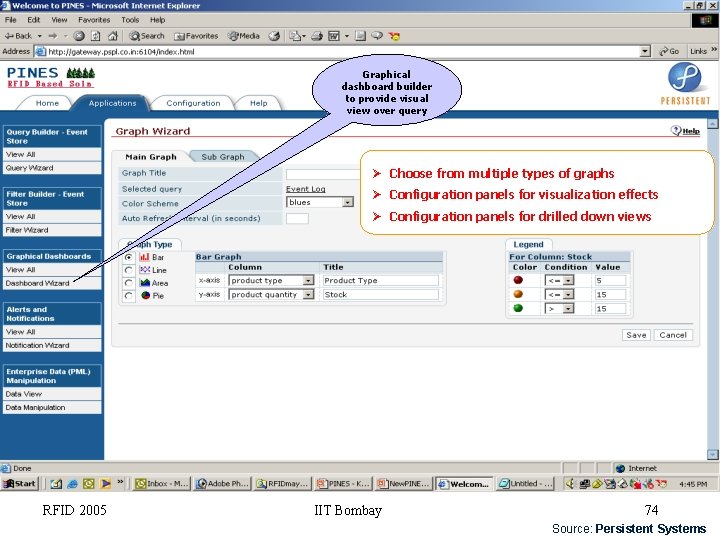The width and height of the screenshot is (720, 540).
Task: Select Main Graph tab
Action: pyautogui.click(x=151, y=157)
